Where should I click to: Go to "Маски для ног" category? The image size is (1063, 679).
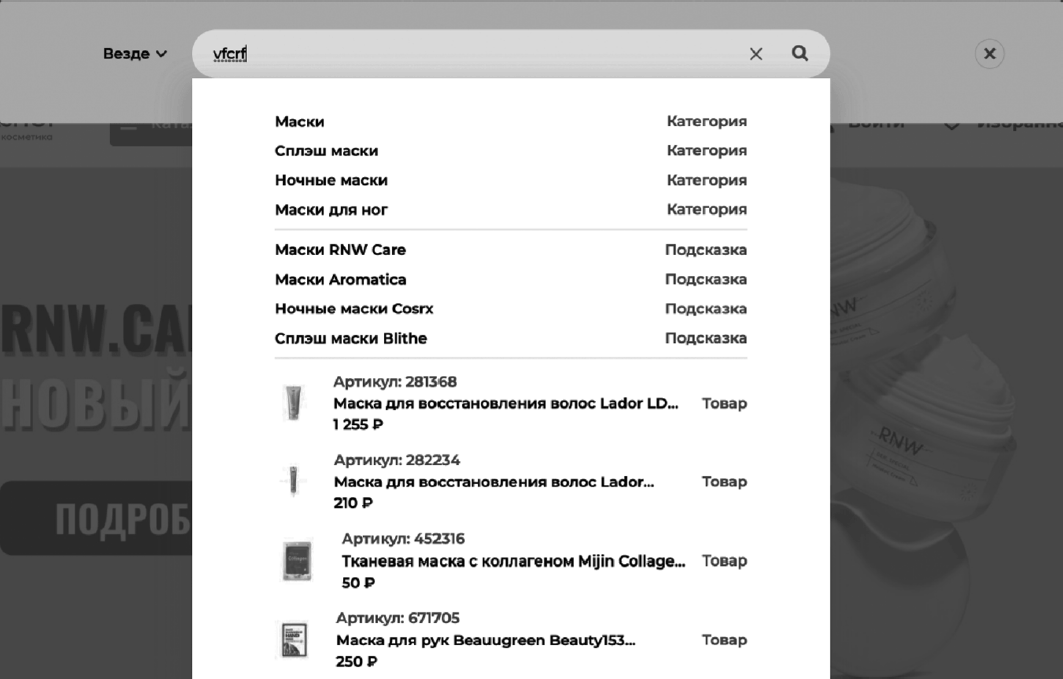click(331, 210)
